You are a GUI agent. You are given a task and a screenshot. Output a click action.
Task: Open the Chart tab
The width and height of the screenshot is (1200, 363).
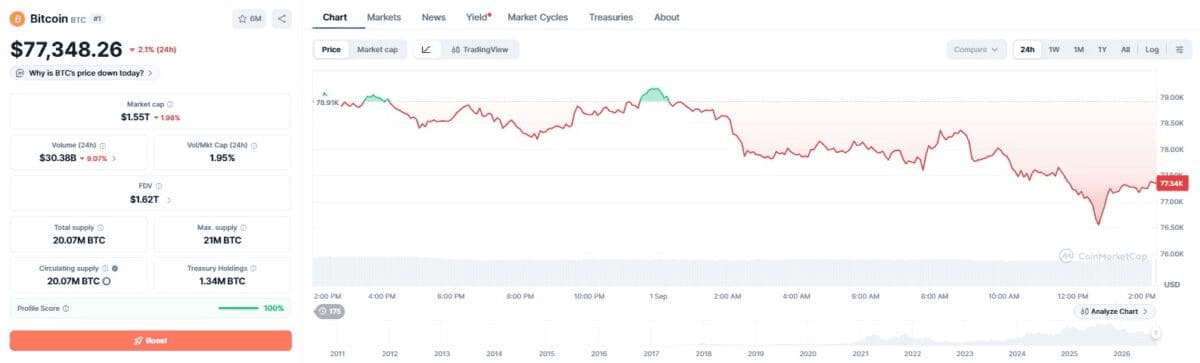pyautogui.click(x=334, y=17)
